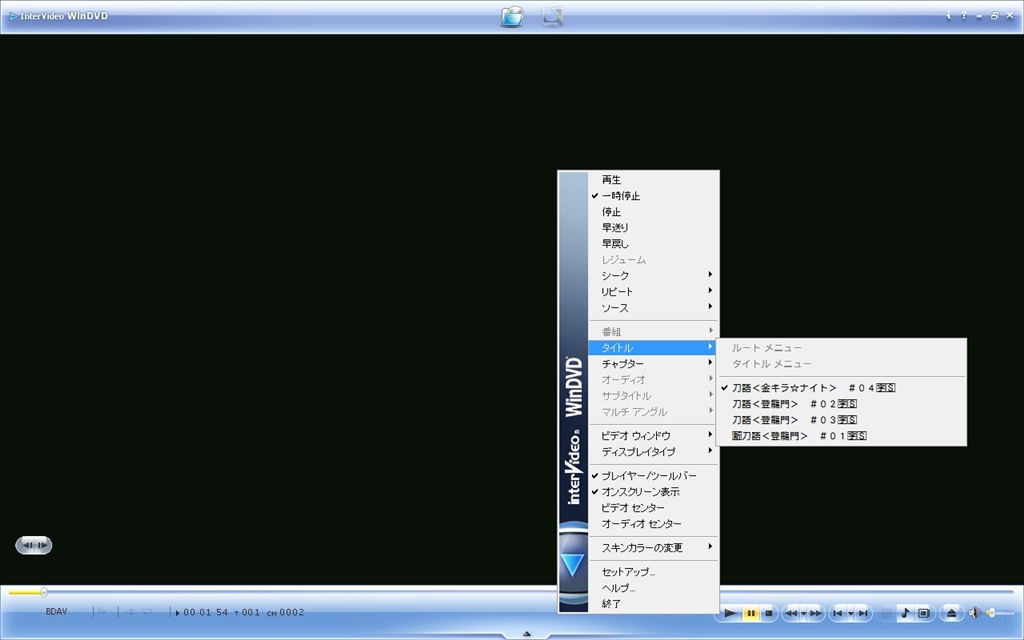Toggle the checked 一時停止 menu item
Image resolution: width=1024 pixels, height=640 pixels.
[x=653, y=195]
